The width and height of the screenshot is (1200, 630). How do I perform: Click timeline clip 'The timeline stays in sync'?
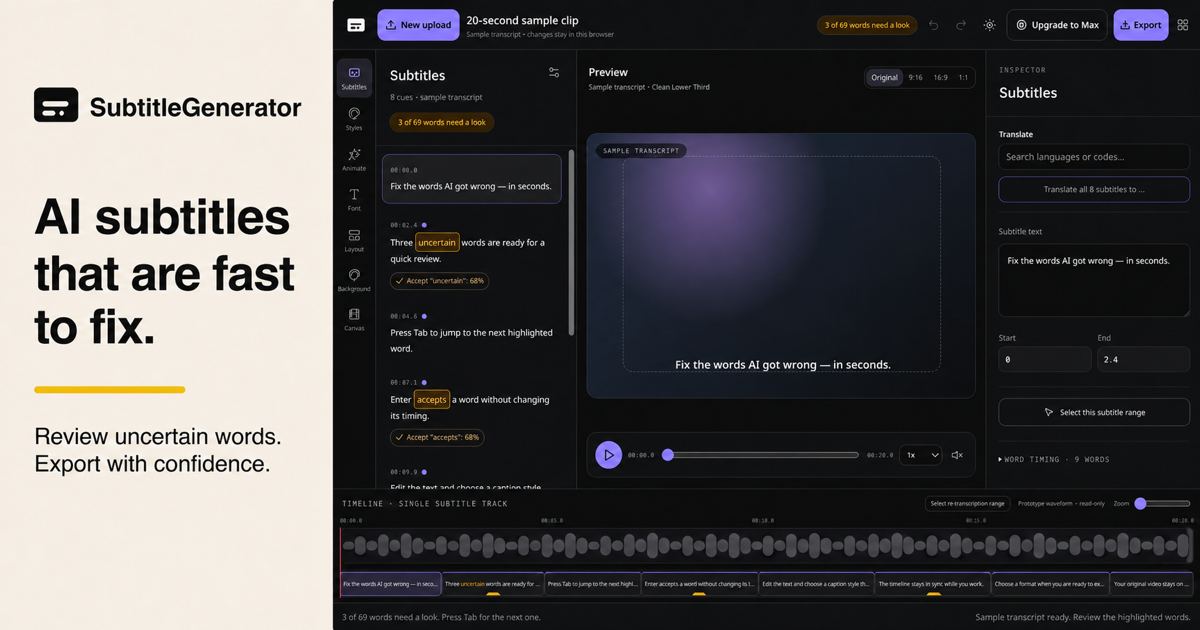tap(932, 584)
